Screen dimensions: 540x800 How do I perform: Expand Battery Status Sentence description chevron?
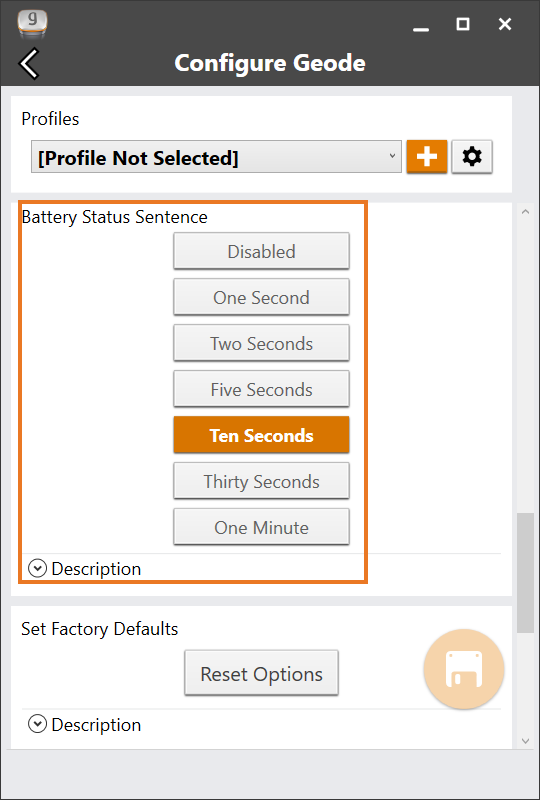click(37, 568)
